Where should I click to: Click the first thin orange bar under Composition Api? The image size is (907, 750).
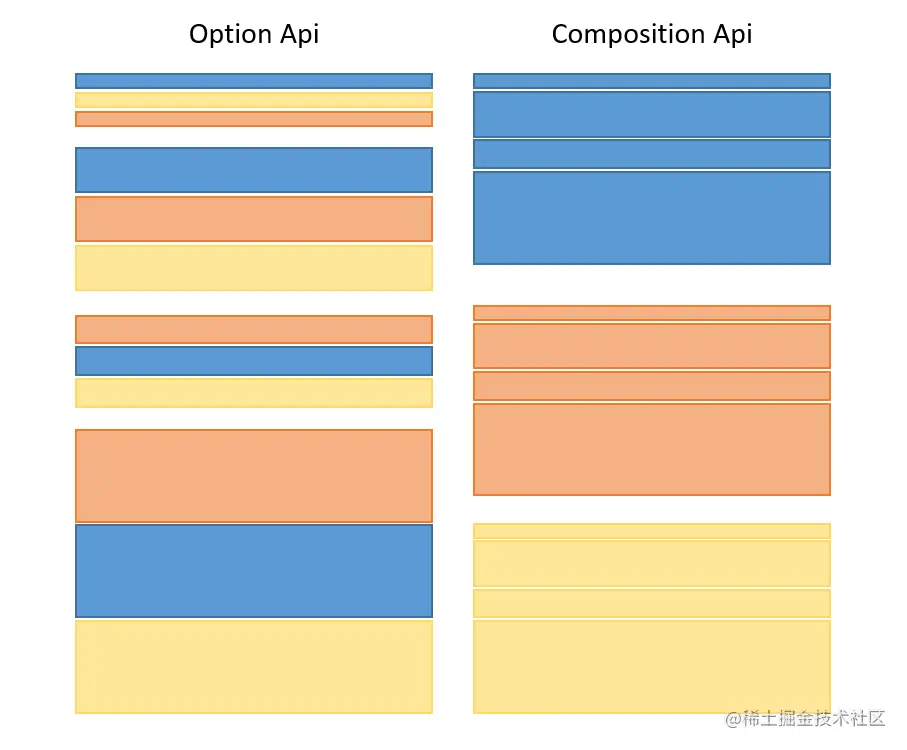(651, 313)
